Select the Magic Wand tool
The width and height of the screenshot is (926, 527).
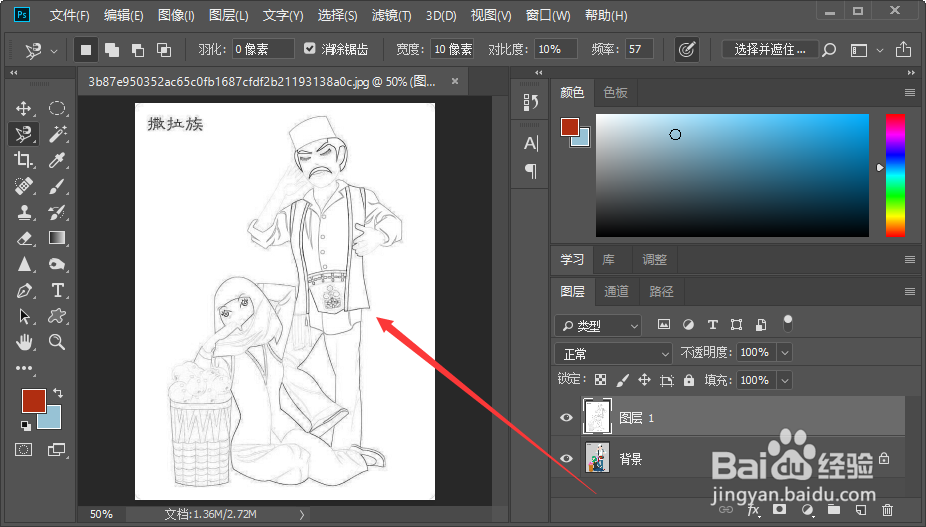click(57, 134)
